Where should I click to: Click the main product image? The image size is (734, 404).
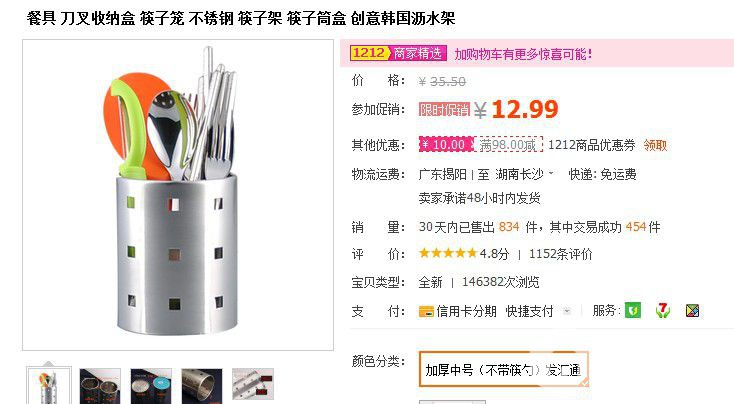(x=178, y=195)
